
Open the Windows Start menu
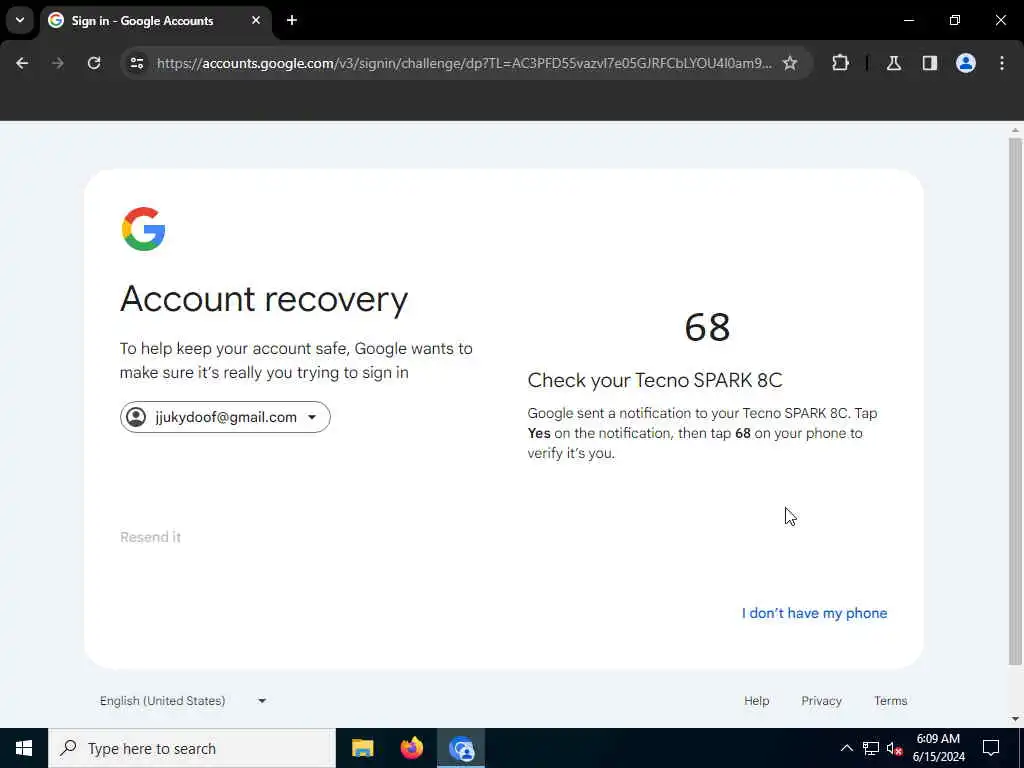point(24,748)
